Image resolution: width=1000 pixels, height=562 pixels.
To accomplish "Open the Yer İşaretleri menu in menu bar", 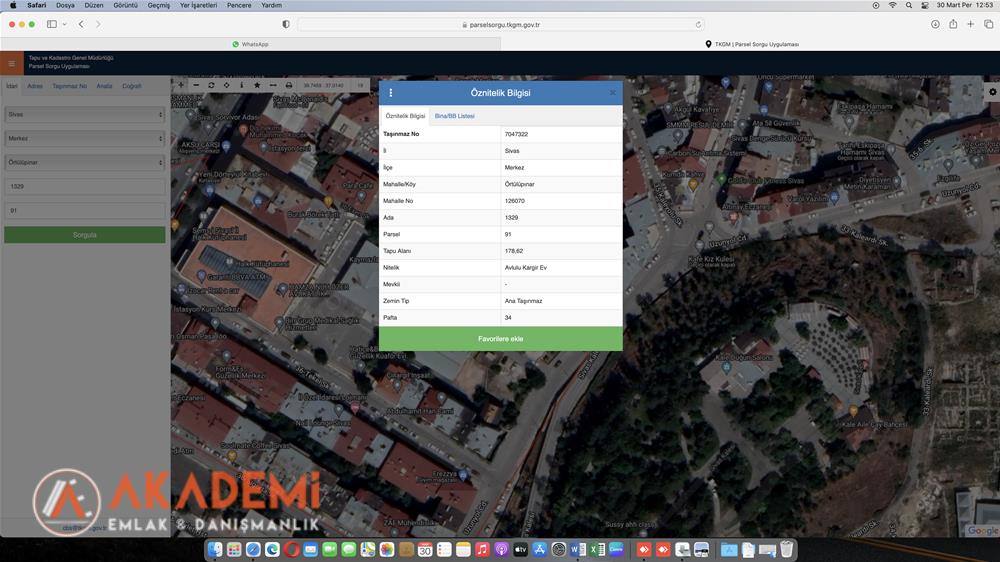I will [x=197, y=5].
